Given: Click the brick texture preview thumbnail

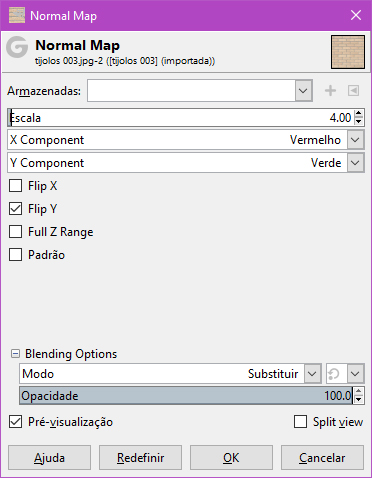Looking at the screenshot, I should (x=348, y=52).
